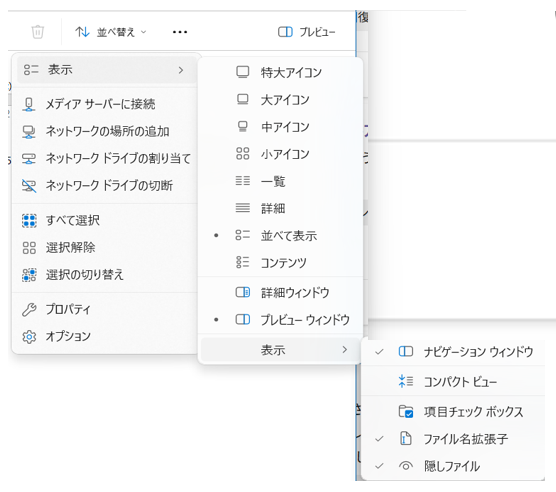The image size is (556, 492).
Task: Select 詳細 details view
Action: 280,208
